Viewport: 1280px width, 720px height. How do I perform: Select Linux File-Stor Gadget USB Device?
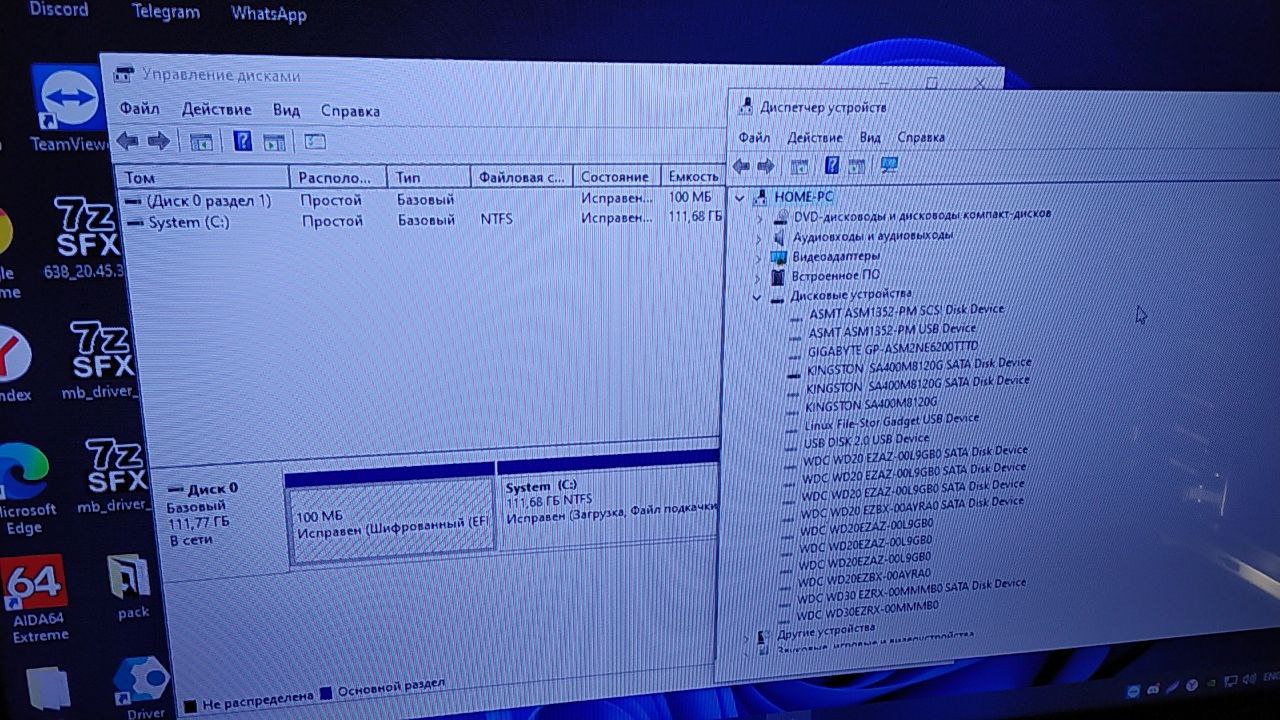pyautogui.click(x=892, y=421)
